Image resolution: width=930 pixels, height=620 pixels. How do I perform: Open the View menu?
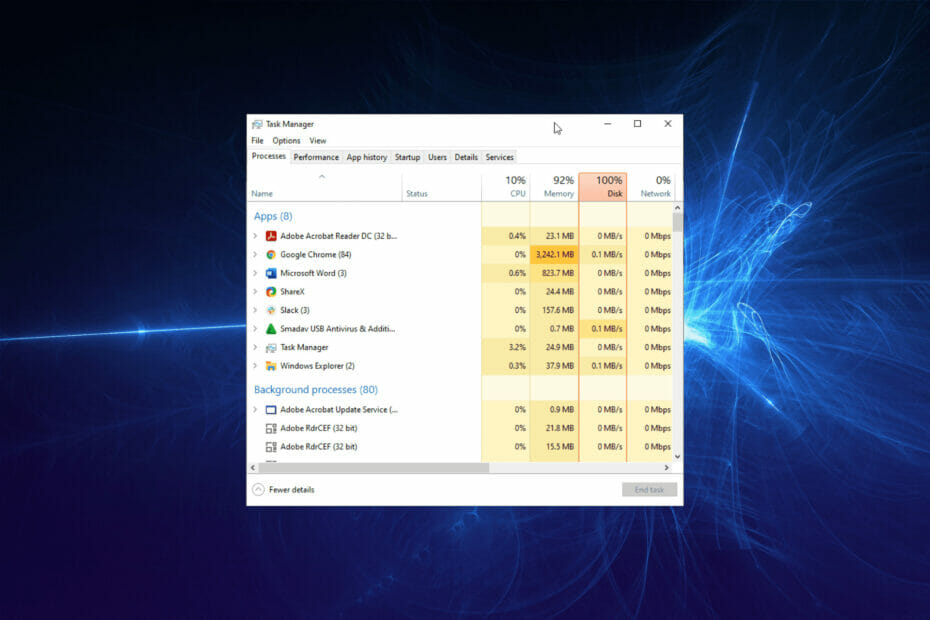click(318, 141)
